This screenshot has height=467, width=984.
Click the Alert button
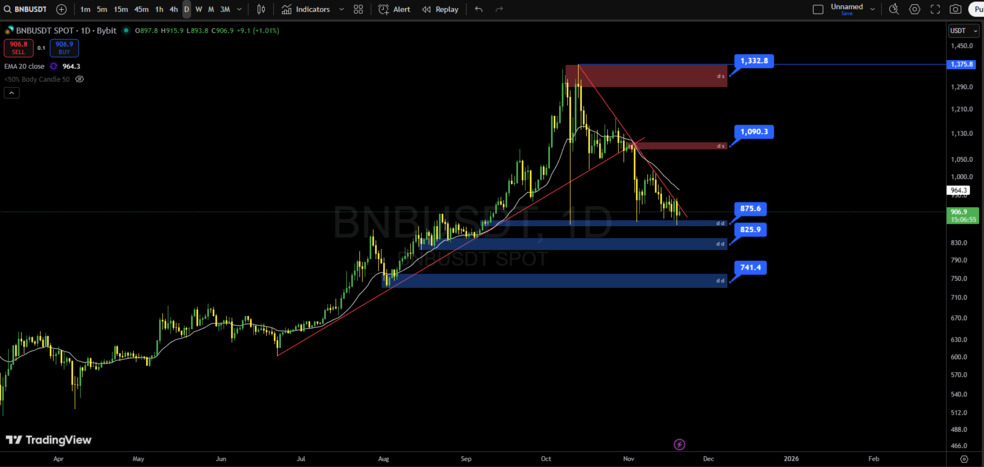394,9
